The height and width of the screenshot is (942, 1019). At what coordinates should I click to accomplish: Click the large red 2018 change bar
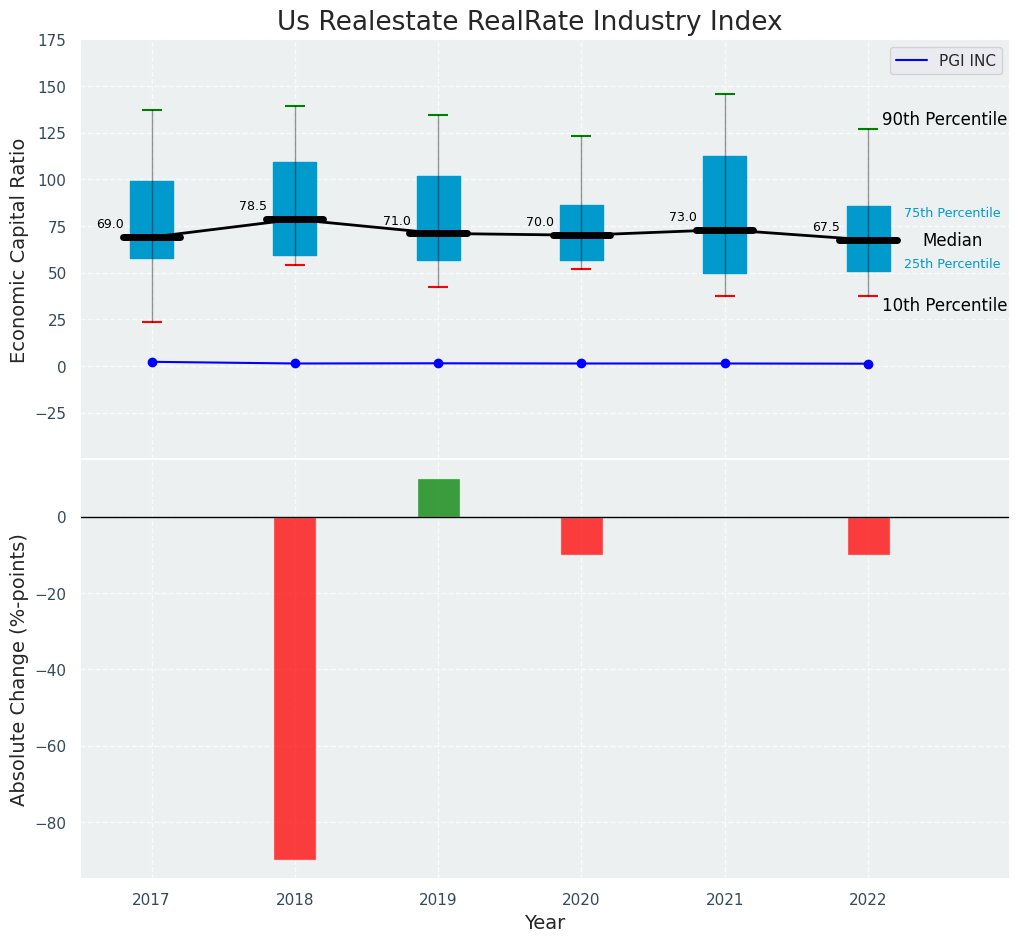[x=295, y=688]
